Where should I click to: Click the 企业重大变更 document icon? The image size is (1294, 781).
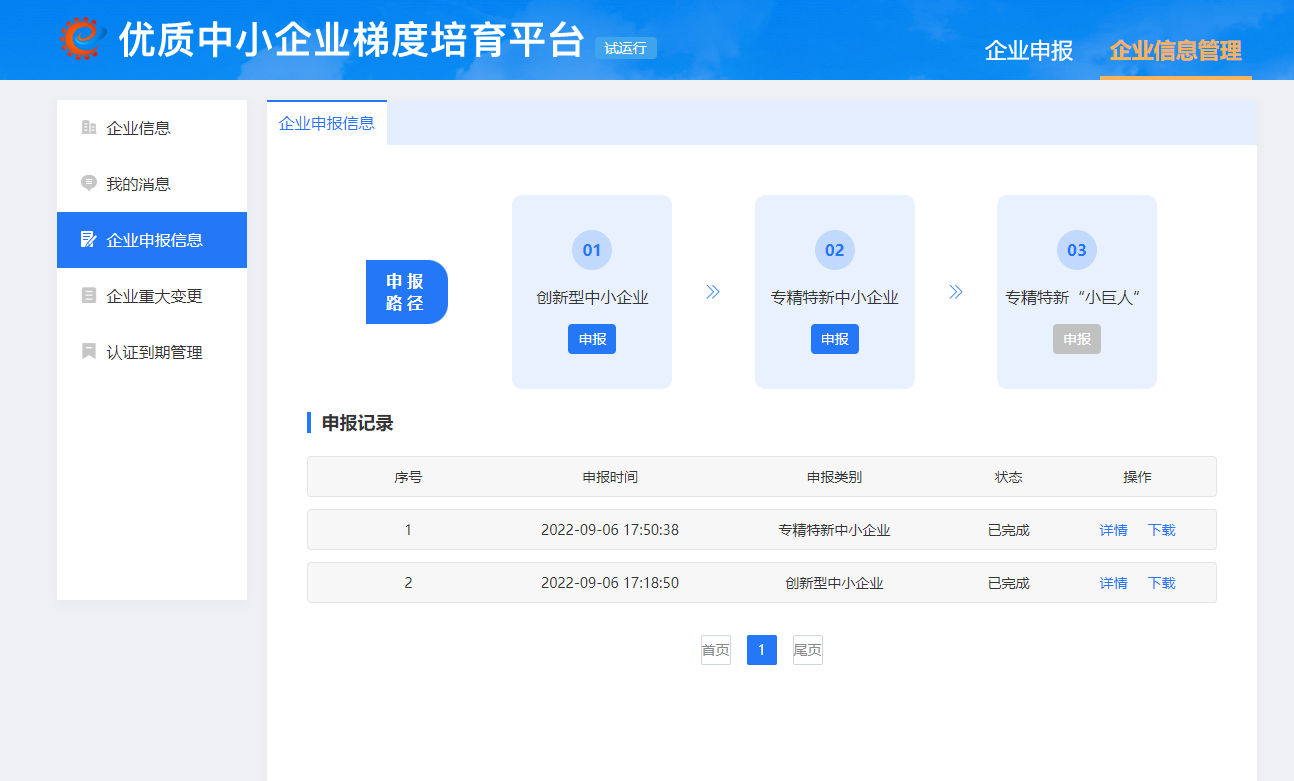click(89, 296)
